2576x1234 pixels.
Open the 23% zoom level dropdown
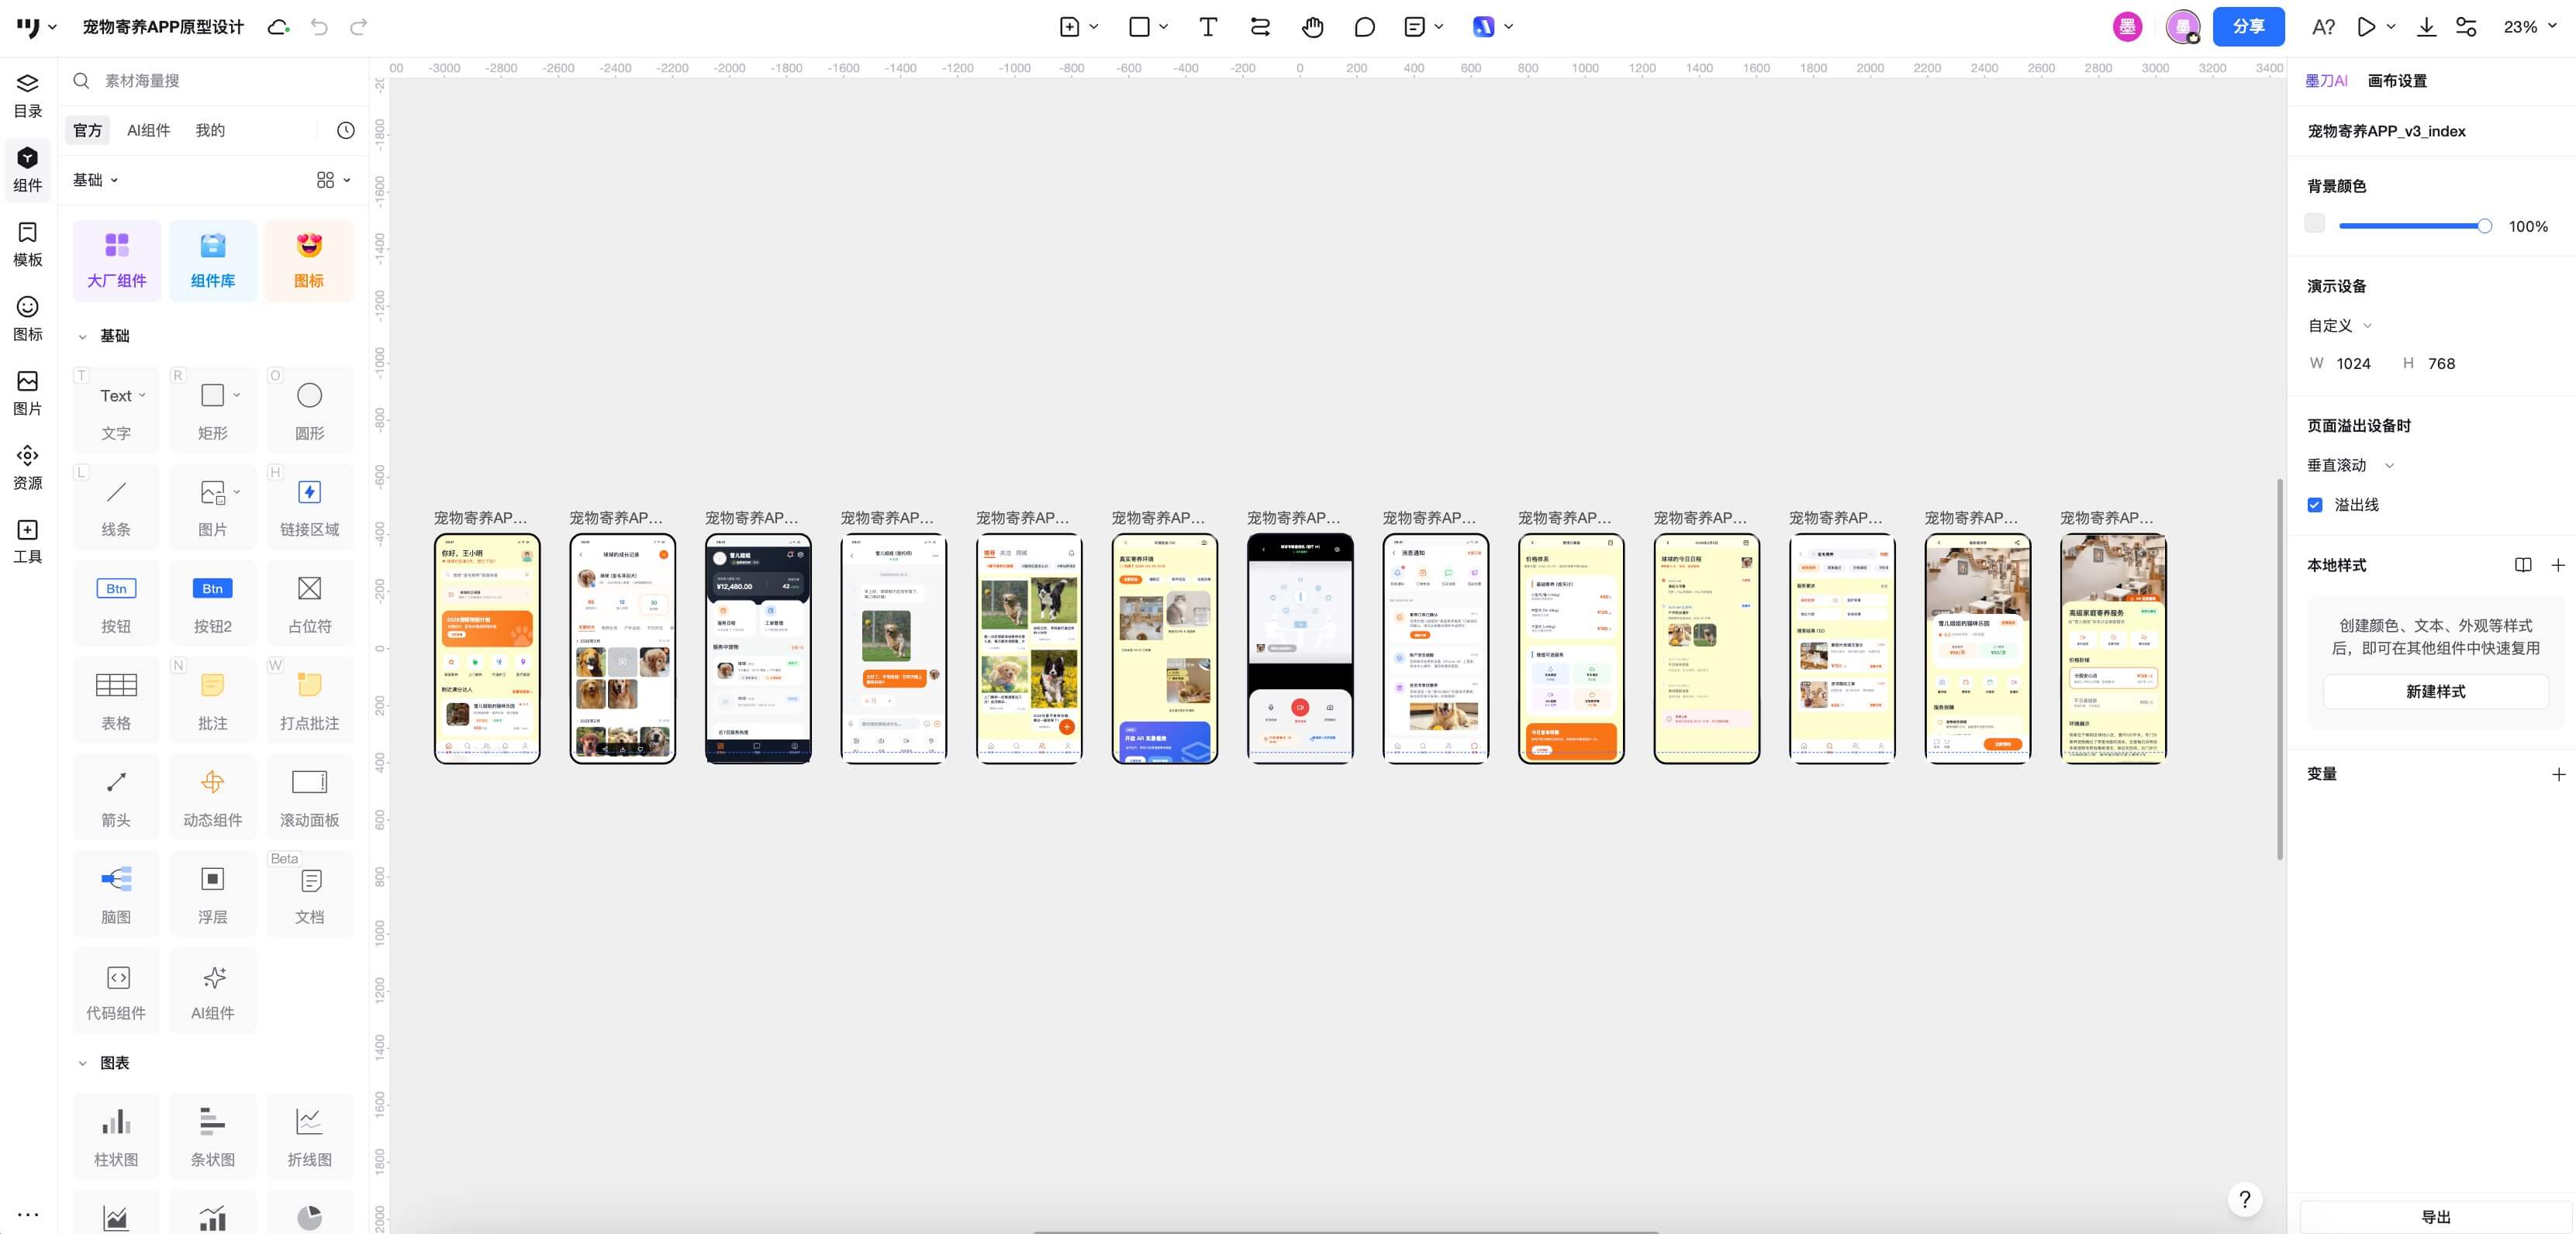pos(2529,27)
